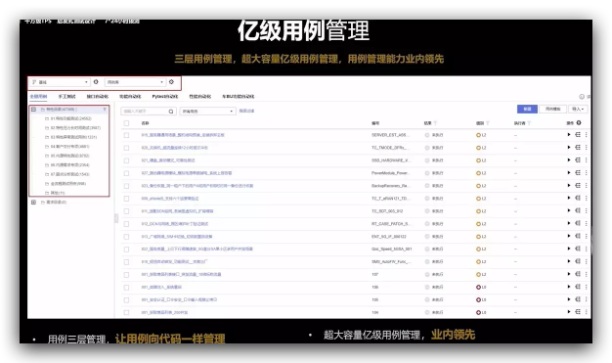Switch to the 手工测试 tab

(x=67, y=96)
